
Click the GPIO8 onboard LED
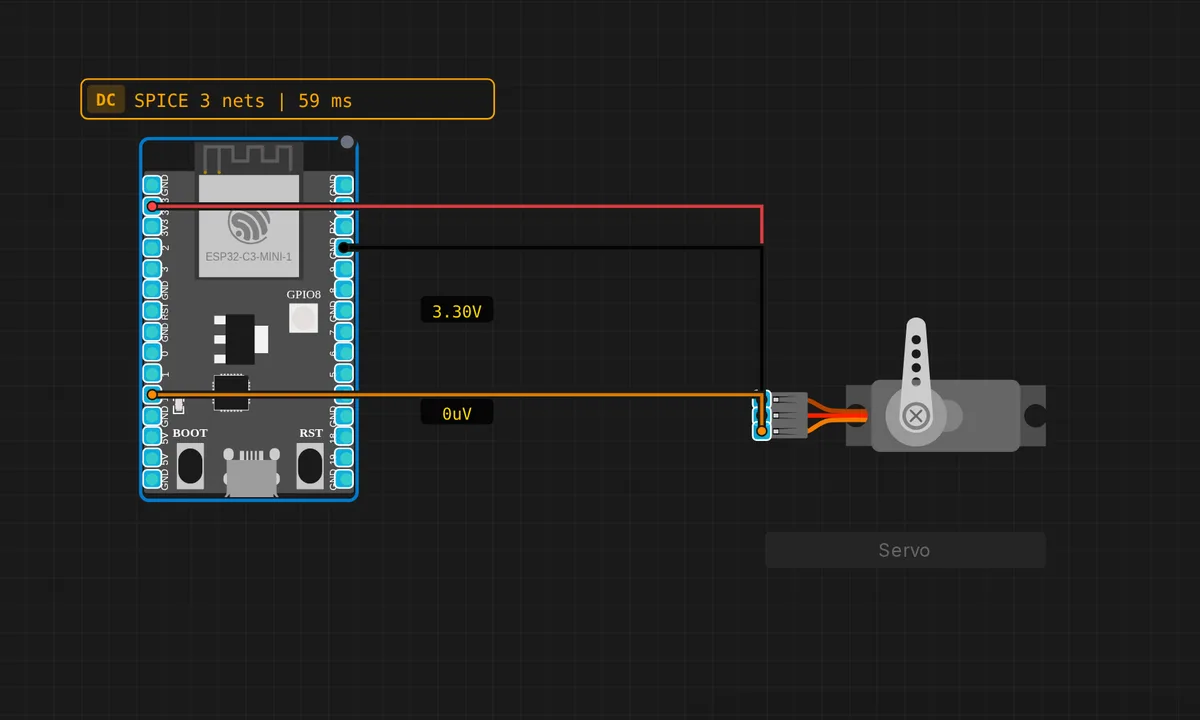point(304,318)
